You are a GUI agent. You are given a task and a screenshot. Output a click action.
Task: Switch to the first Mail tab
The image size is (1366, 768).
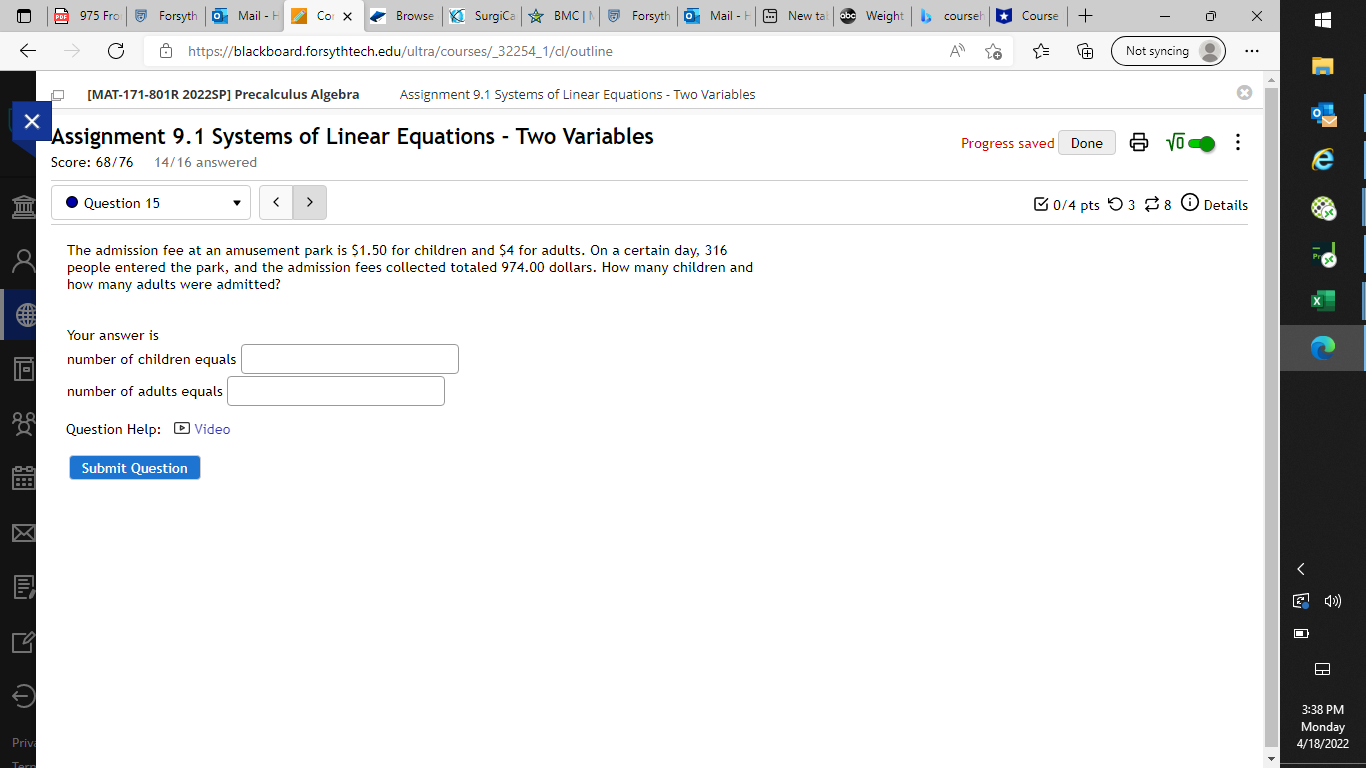pos(244,16)
